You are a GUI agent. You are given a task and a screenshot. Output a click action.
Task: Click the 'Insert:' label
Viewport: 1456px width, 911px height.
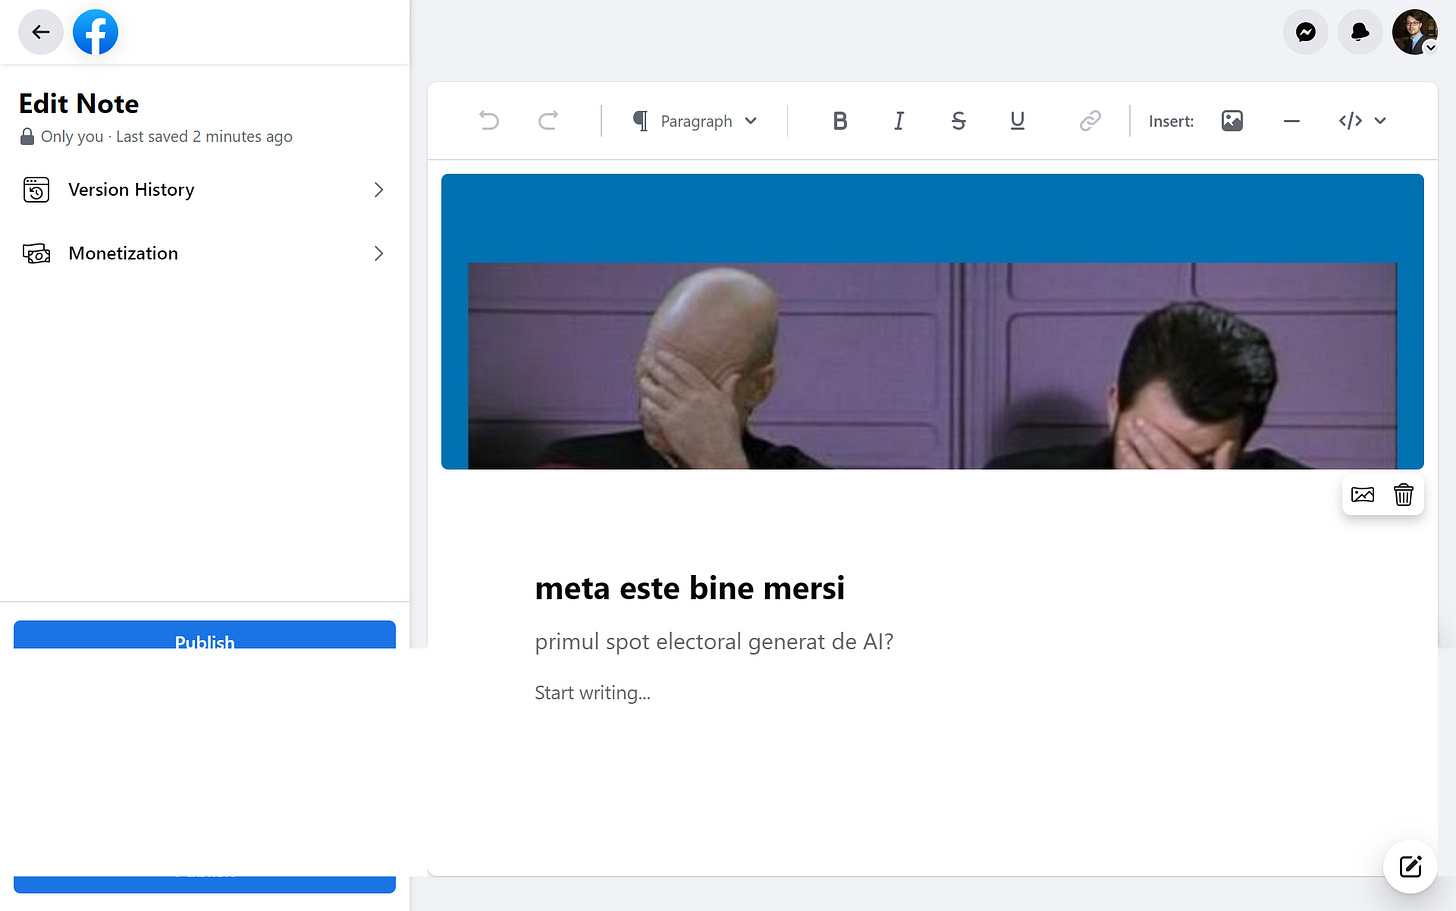click(x=1171, y=121)
